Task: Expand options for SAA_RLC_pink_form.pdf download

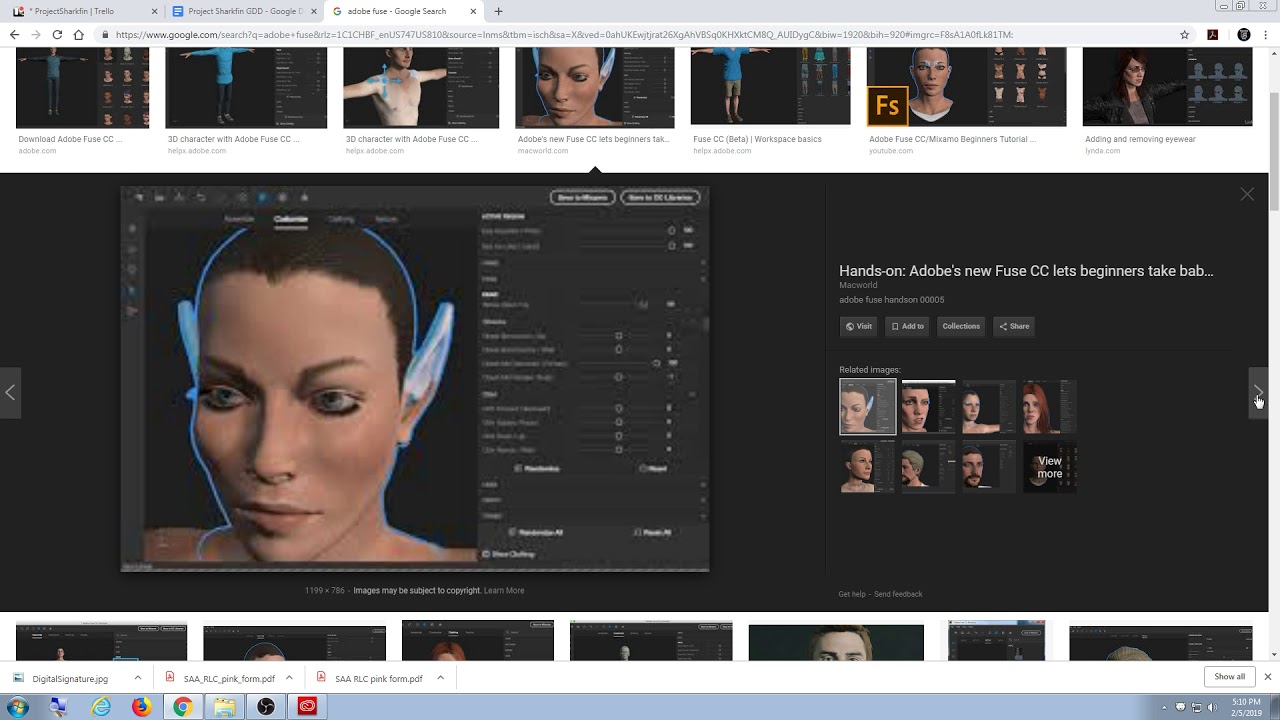Action: pos(289,678)
